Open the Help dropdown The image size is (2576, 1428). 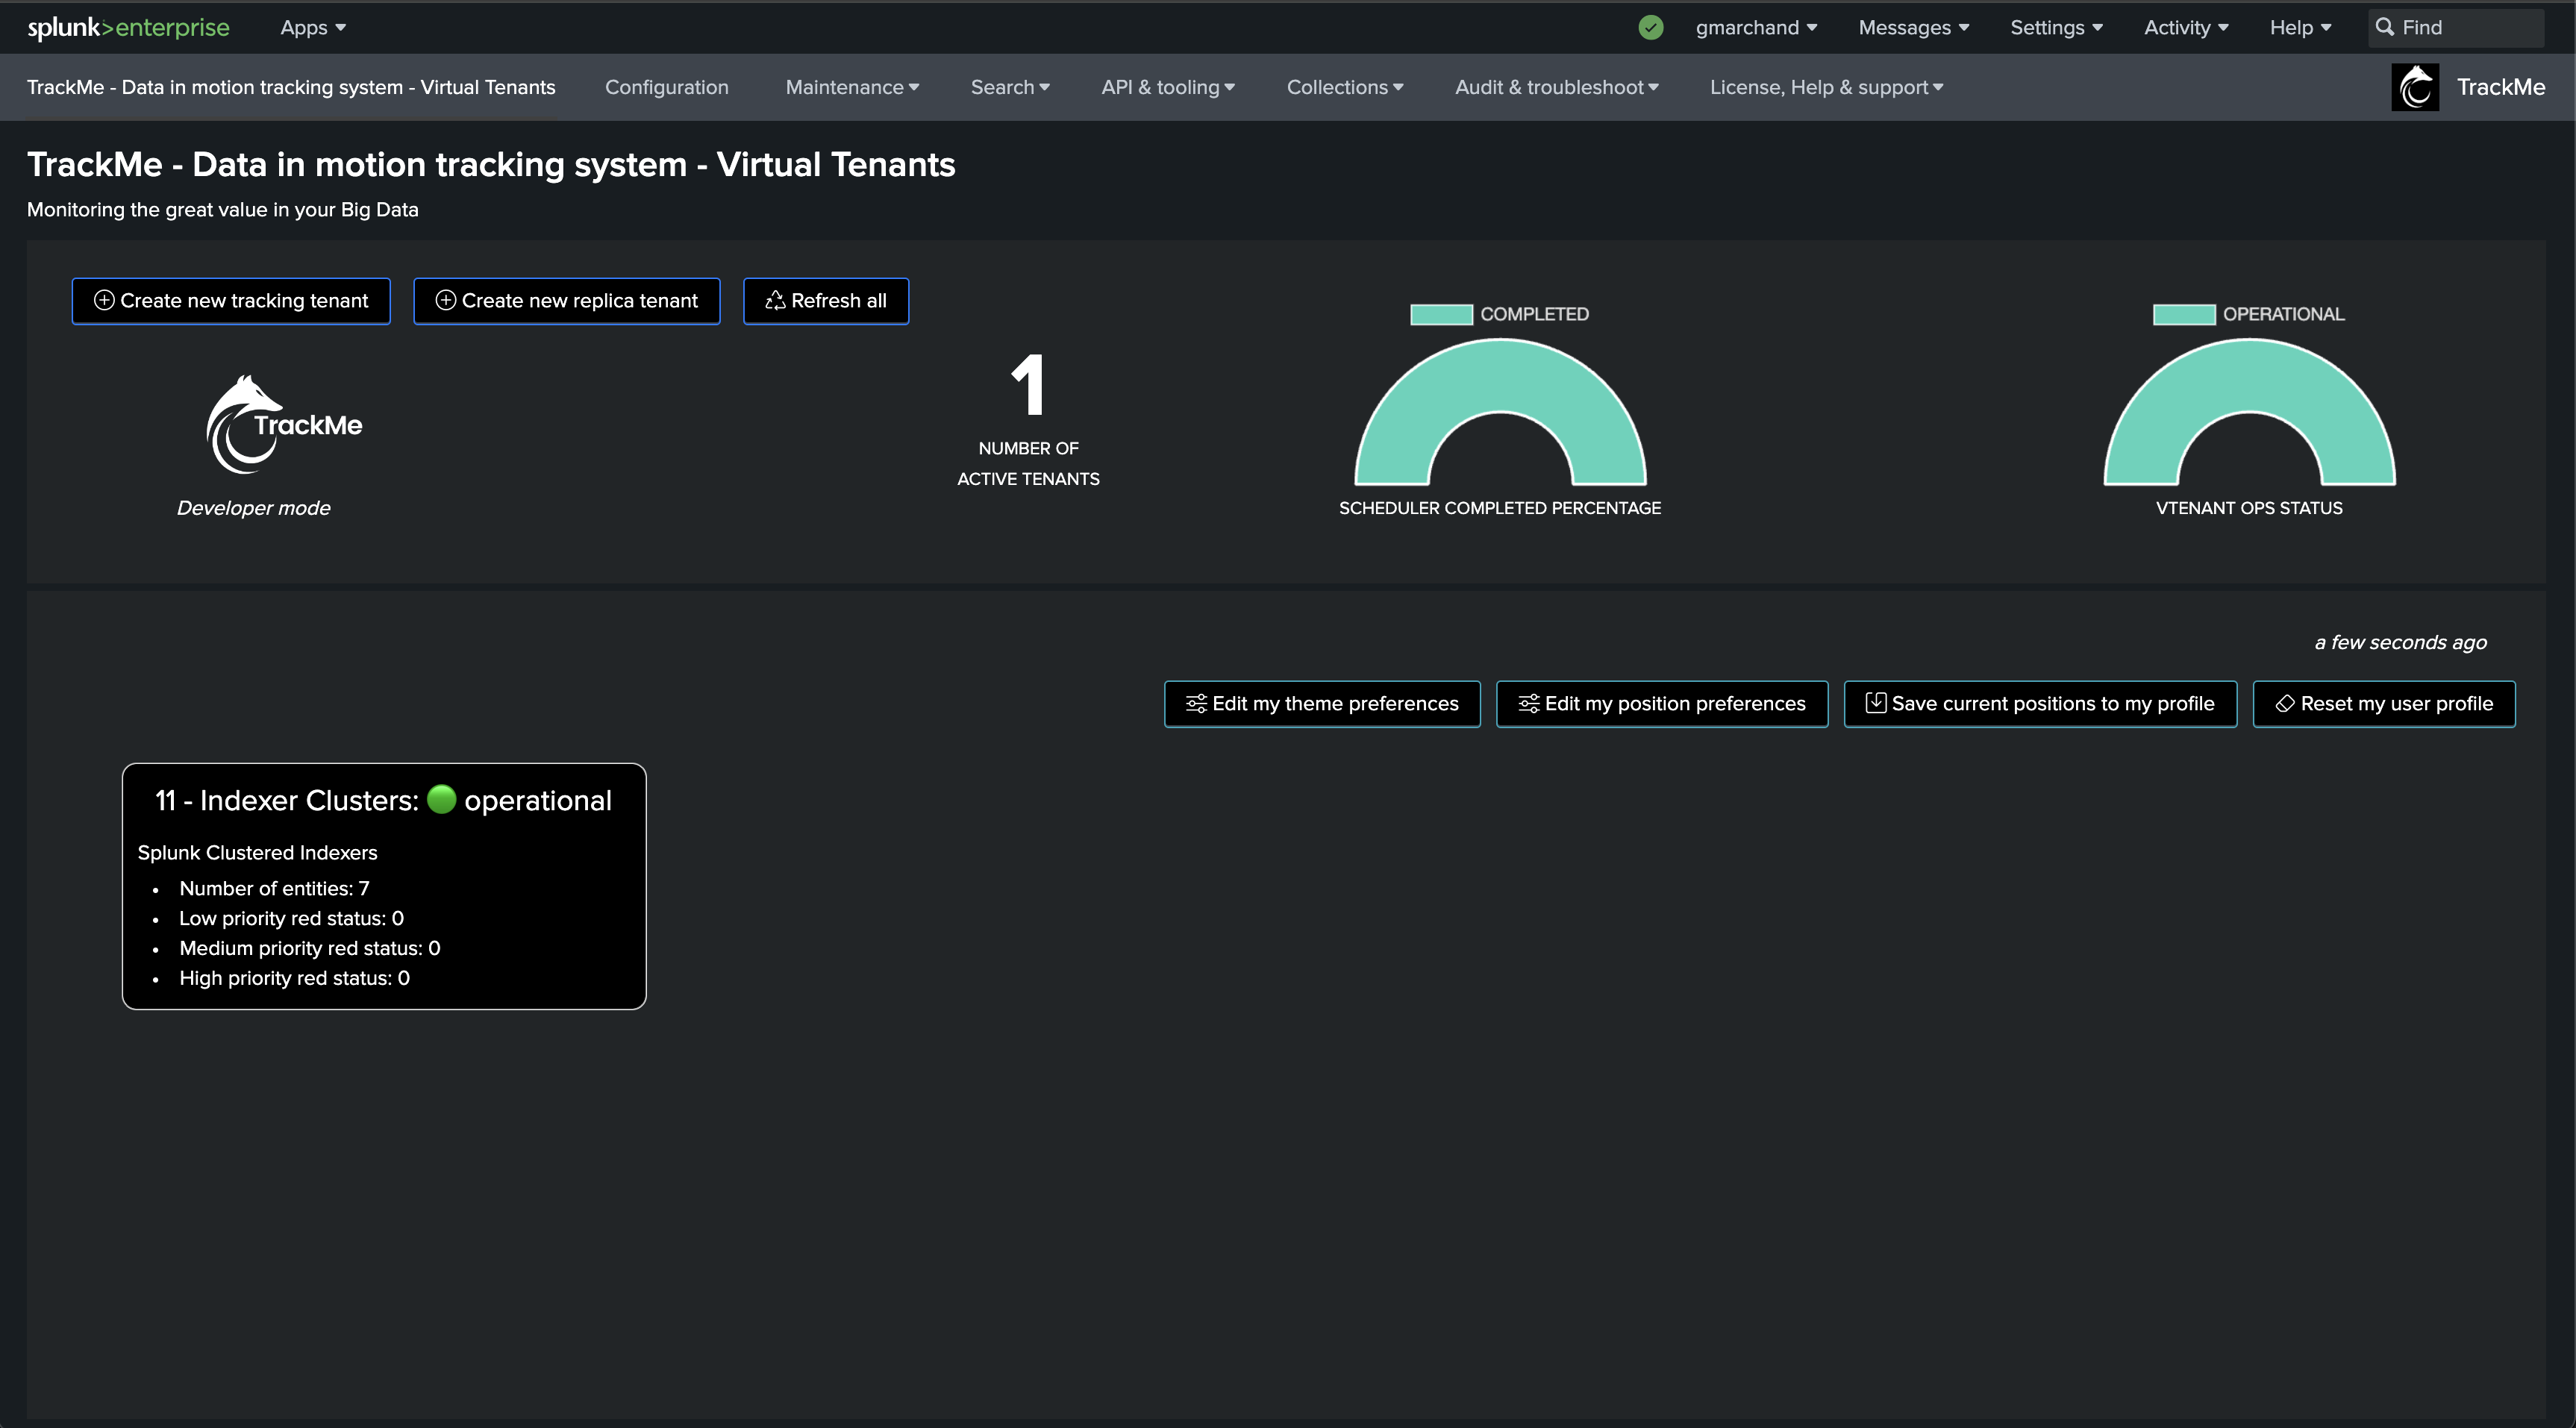[2300, 27]
